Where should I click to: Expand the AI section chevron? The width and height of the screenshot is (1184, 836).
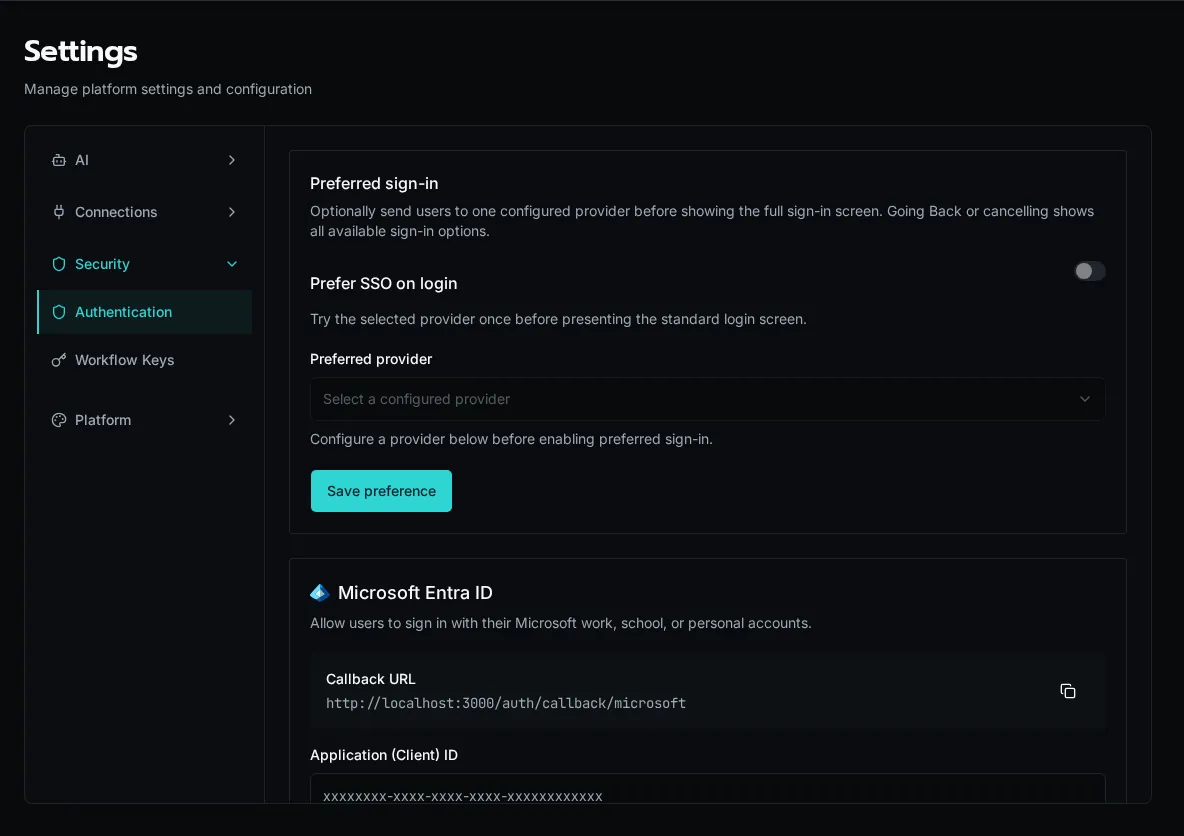click(232, 160)
